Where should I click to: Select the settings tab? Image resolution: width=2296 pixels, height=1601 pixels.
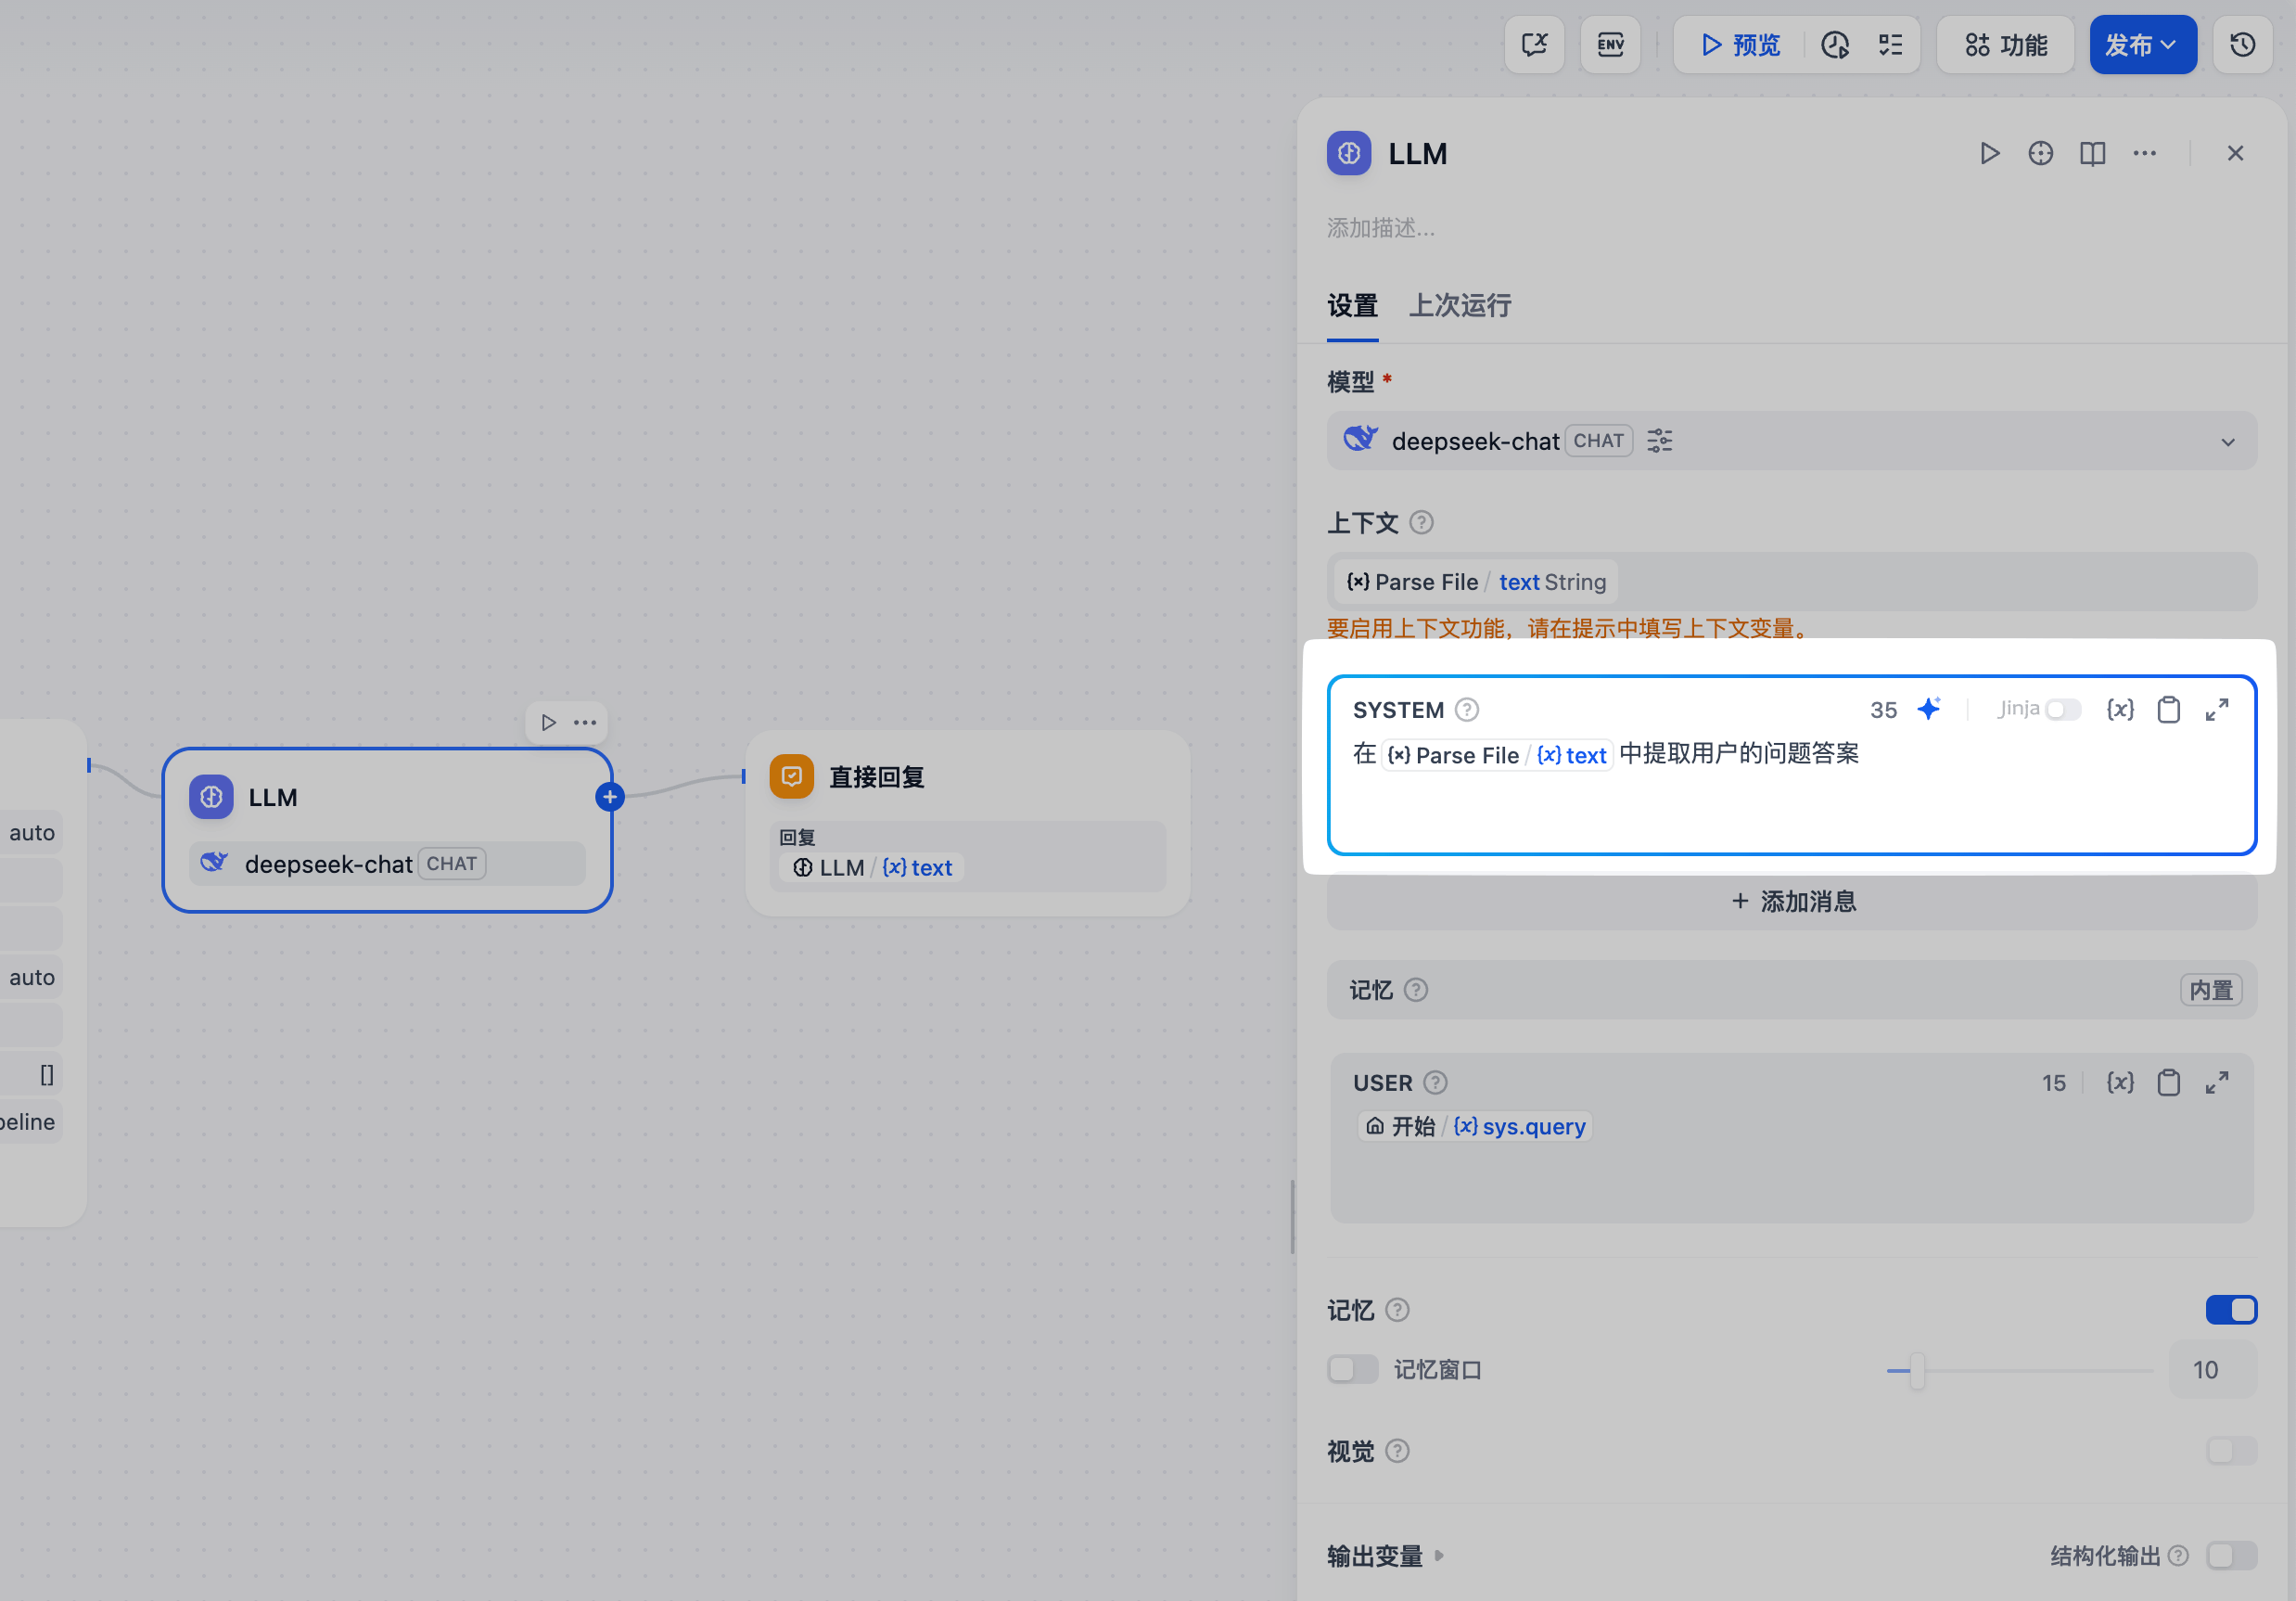(1352, 305)
